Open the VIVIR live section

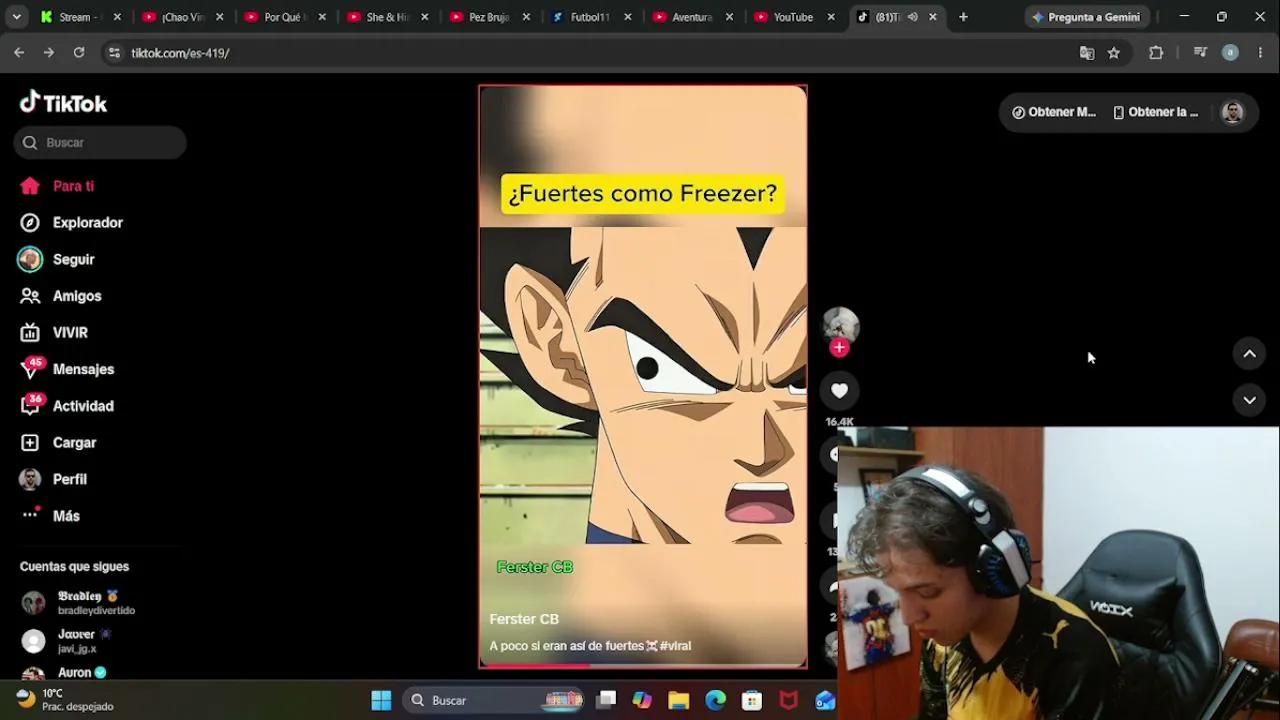pos(54,333)
